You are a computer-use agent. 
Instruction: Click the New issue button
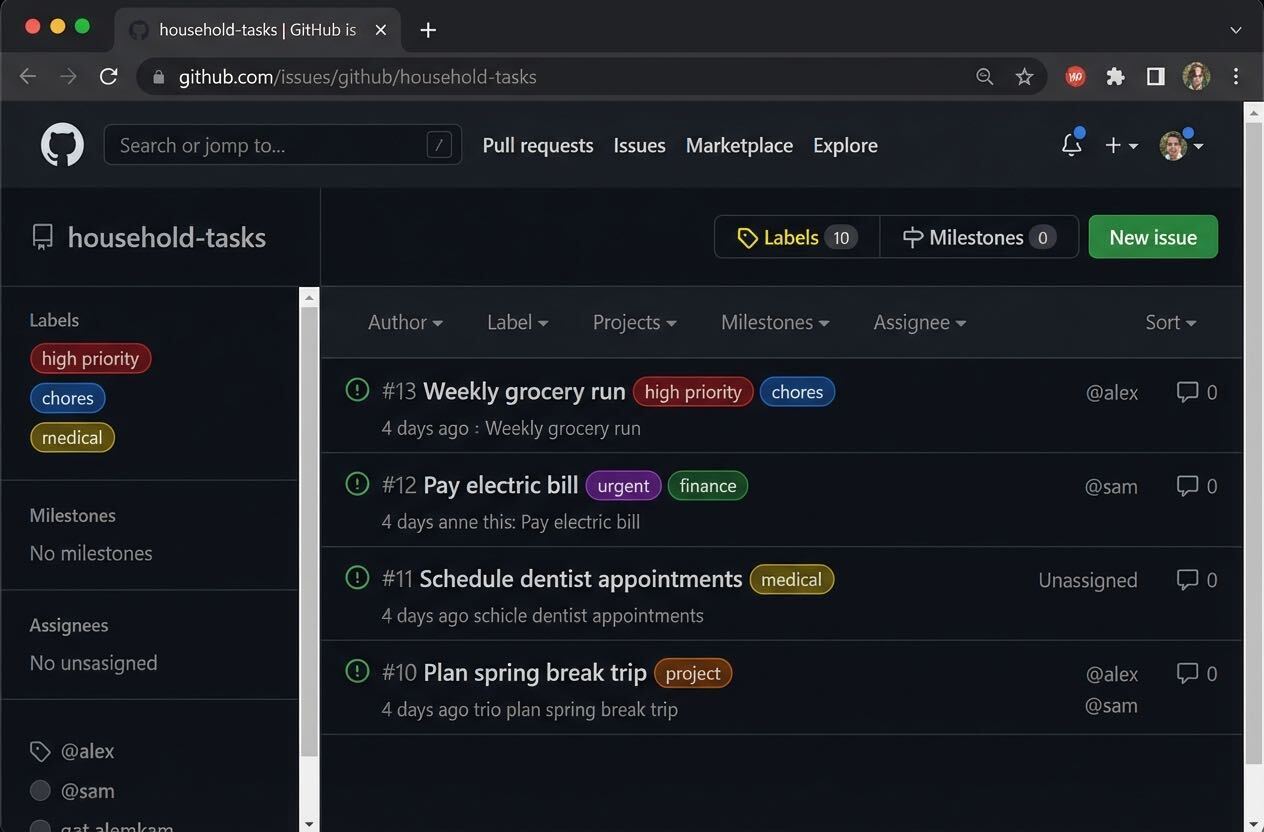1153,237
